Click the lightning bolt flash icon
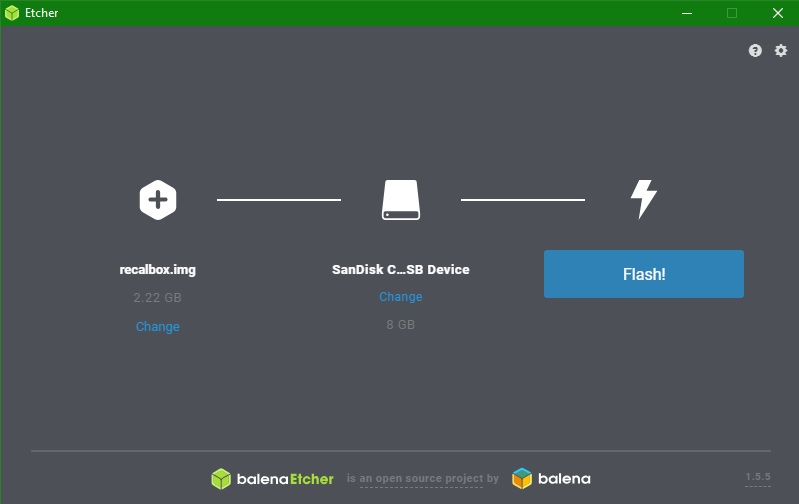799x504 pixels. point(644,199)
